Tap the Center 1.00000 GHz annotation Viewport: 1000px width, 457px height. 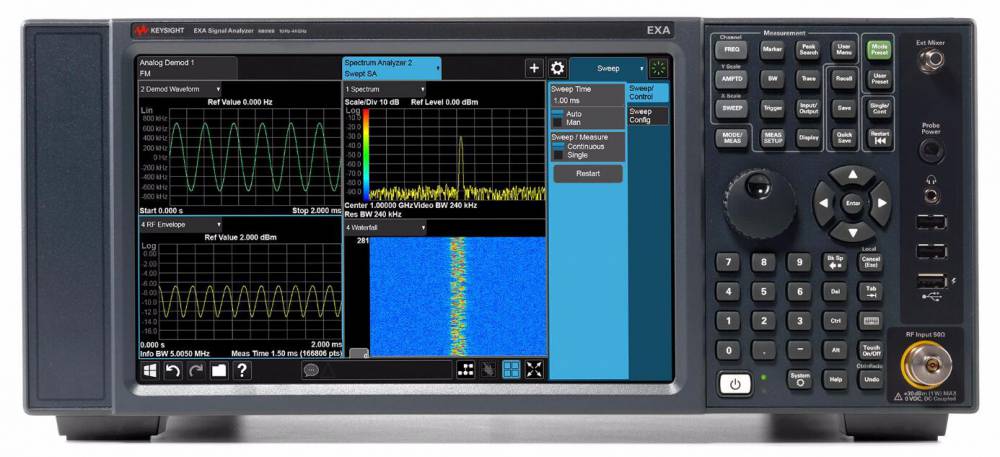tap(381, 206)
